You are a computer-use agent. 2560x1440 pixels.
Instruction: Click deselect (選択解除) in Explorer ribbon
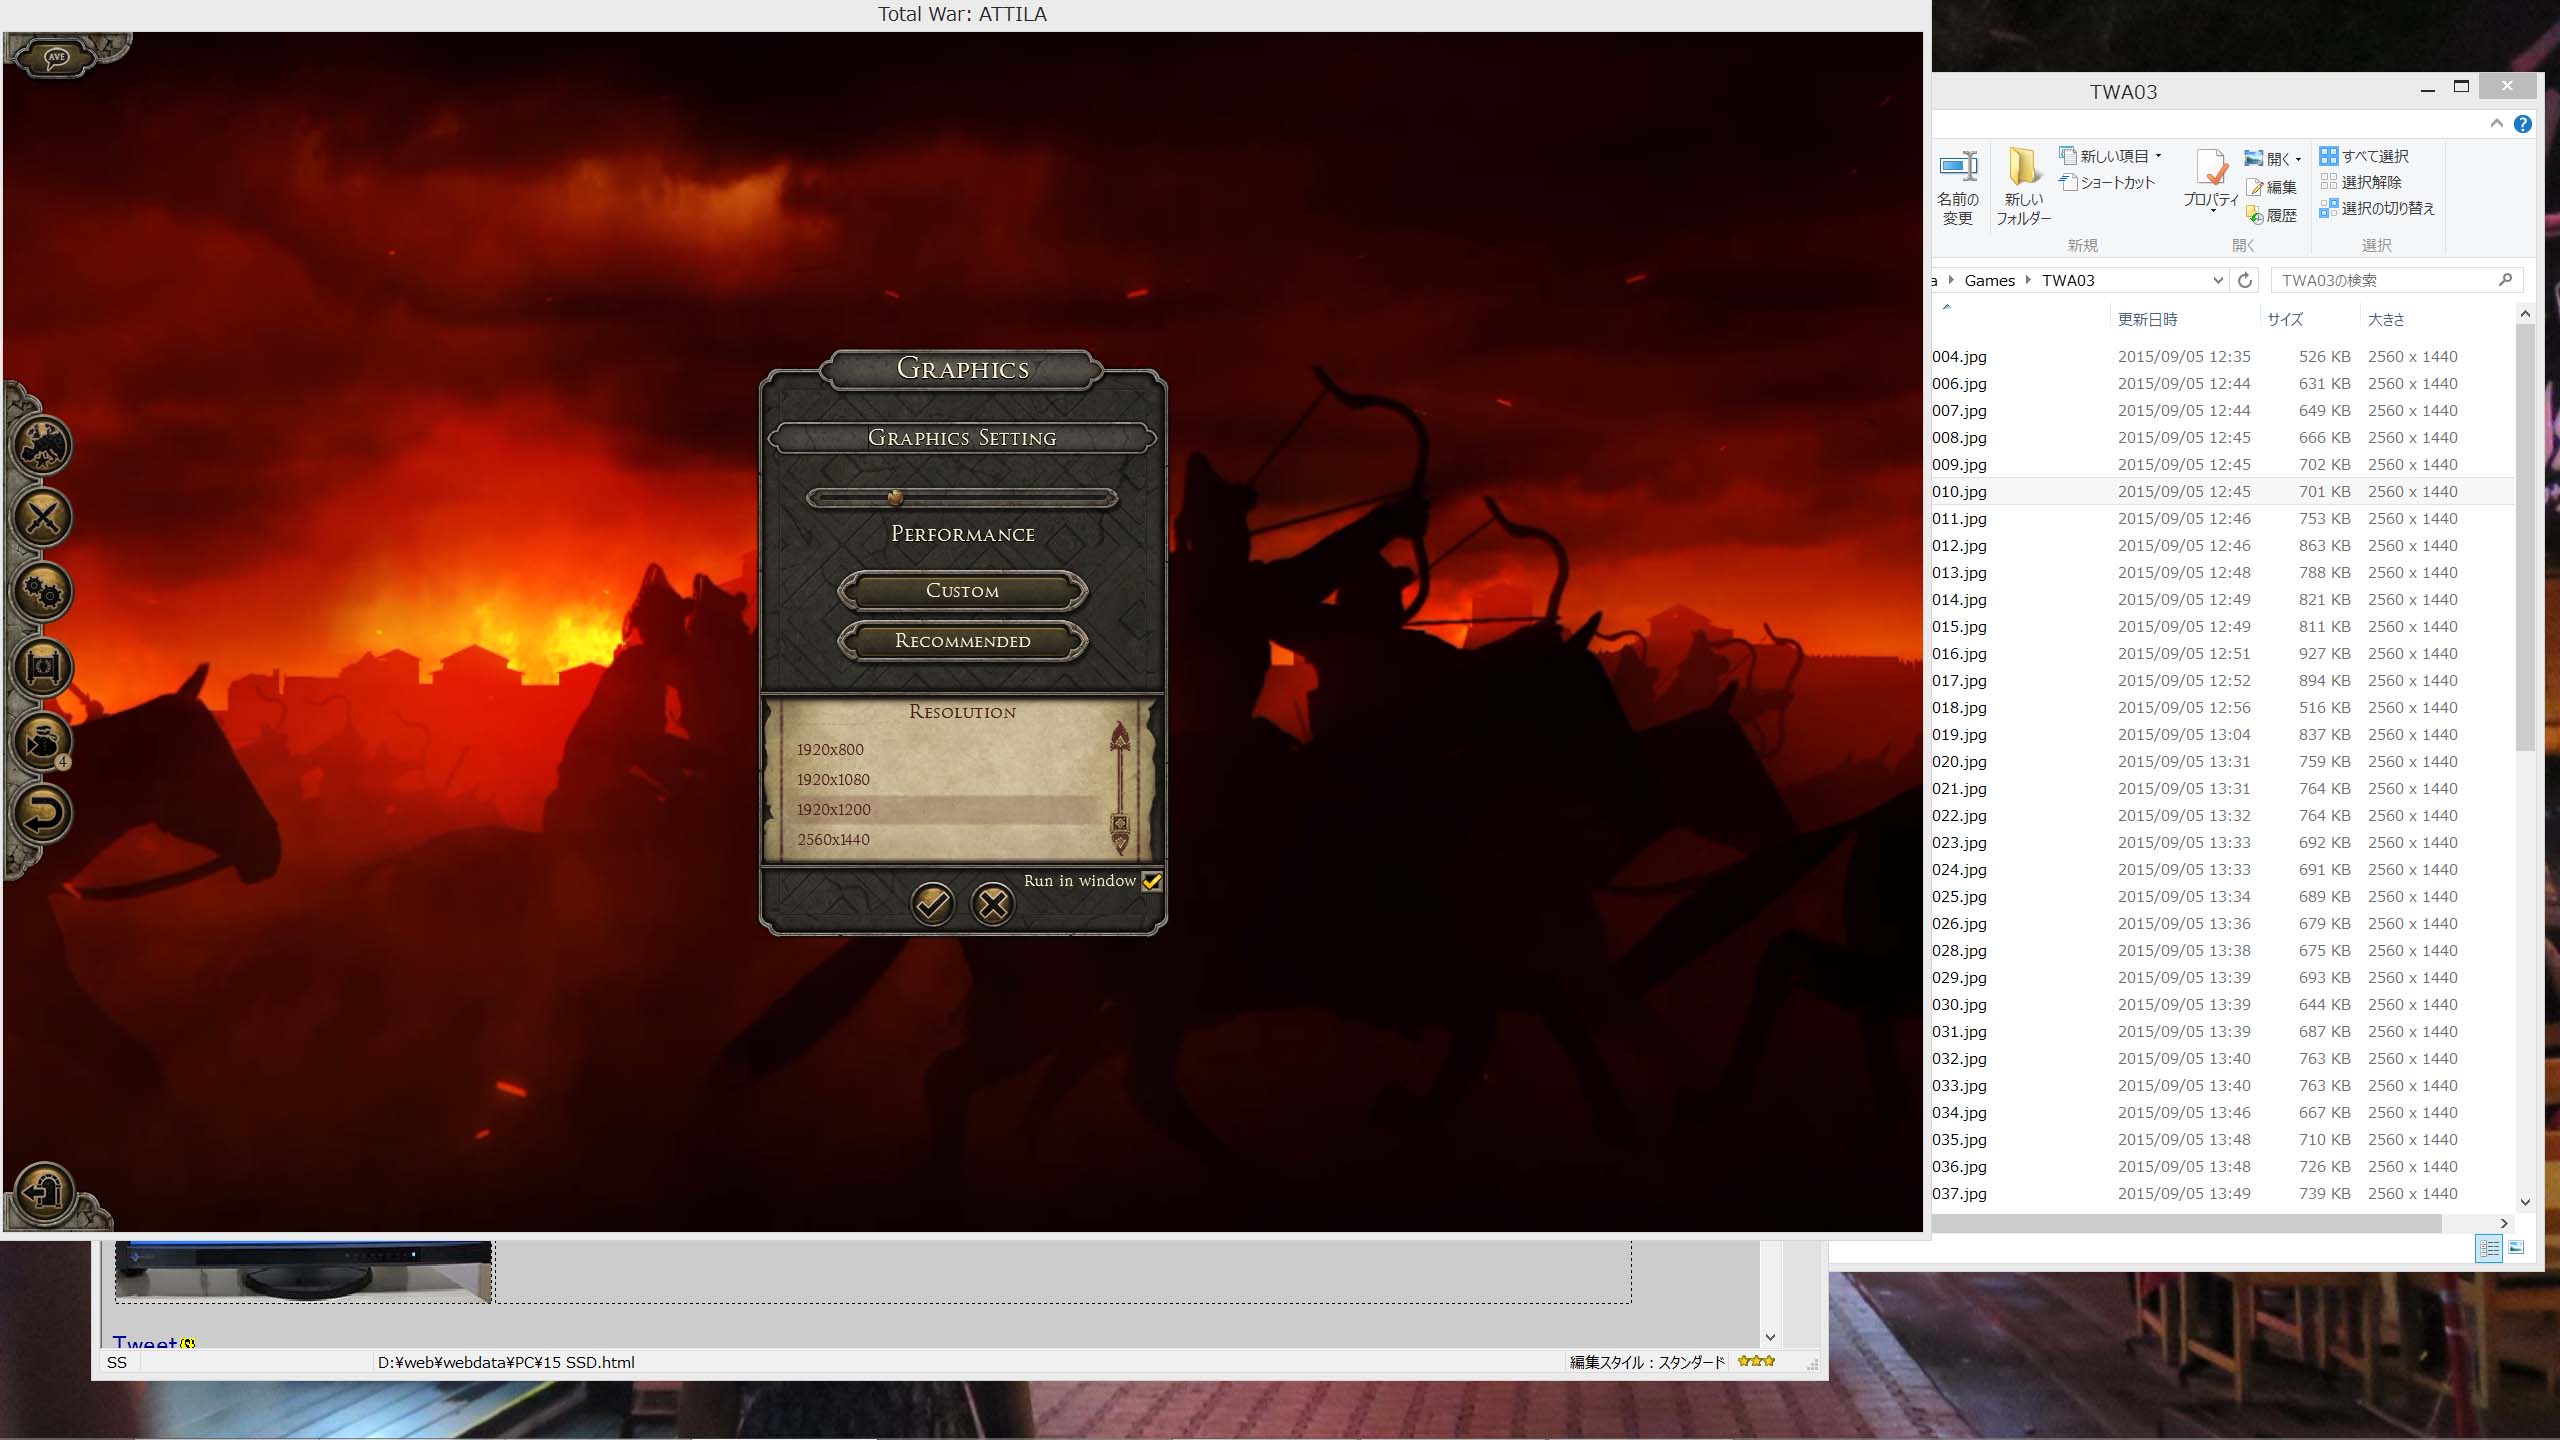coord(2361,182)
